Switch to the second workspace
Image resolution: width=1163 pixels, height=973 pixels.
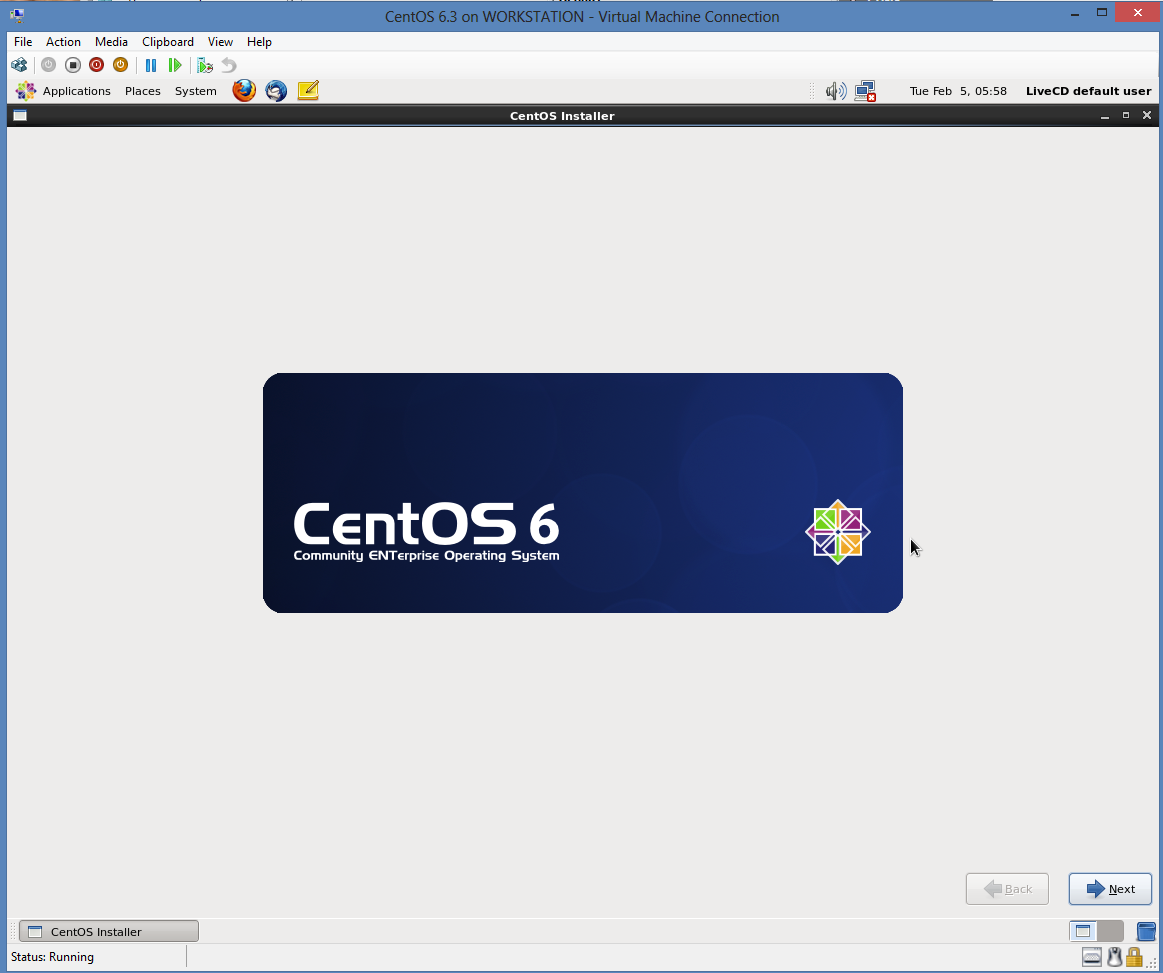(x=1110, y=931)
